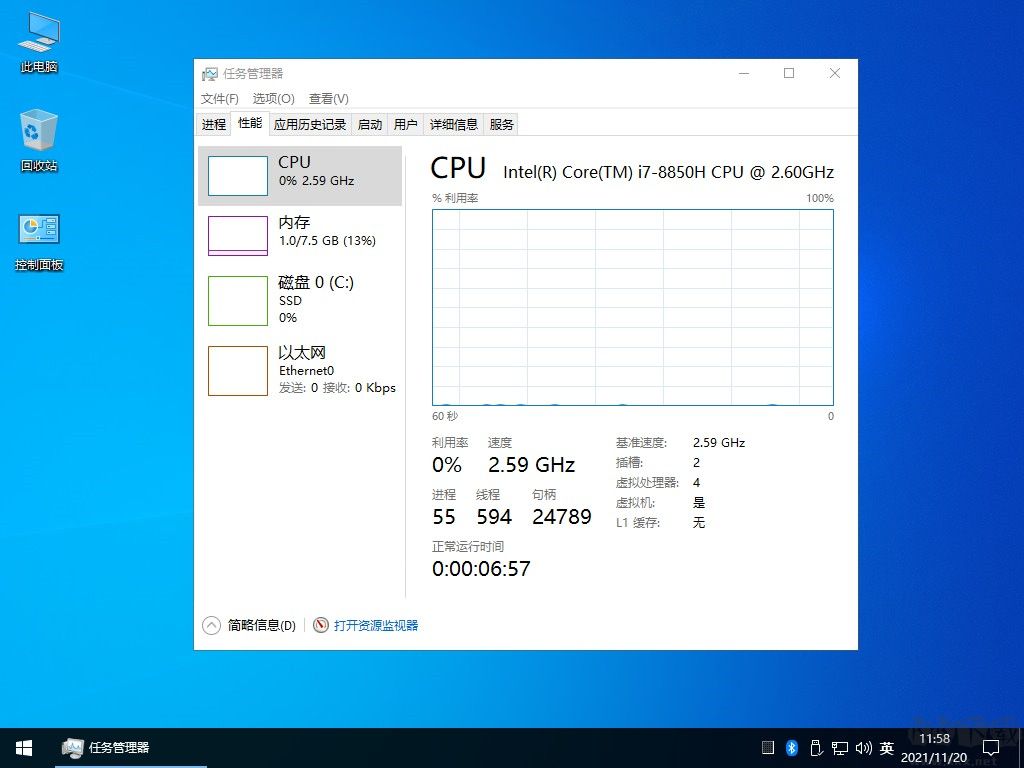Switch to the 进程 (Processes) tab
The height and width of the screenshot is (768, 1024).
tap(213, 124)
